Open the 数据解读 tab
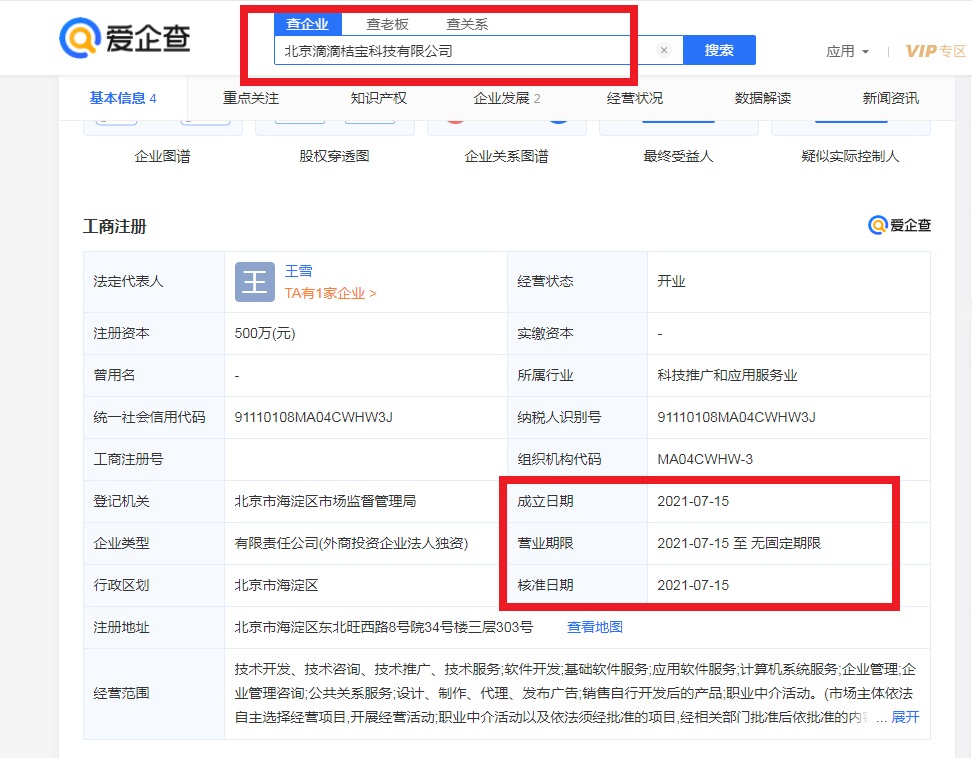972x758 pixels. (x=762, y=98)
